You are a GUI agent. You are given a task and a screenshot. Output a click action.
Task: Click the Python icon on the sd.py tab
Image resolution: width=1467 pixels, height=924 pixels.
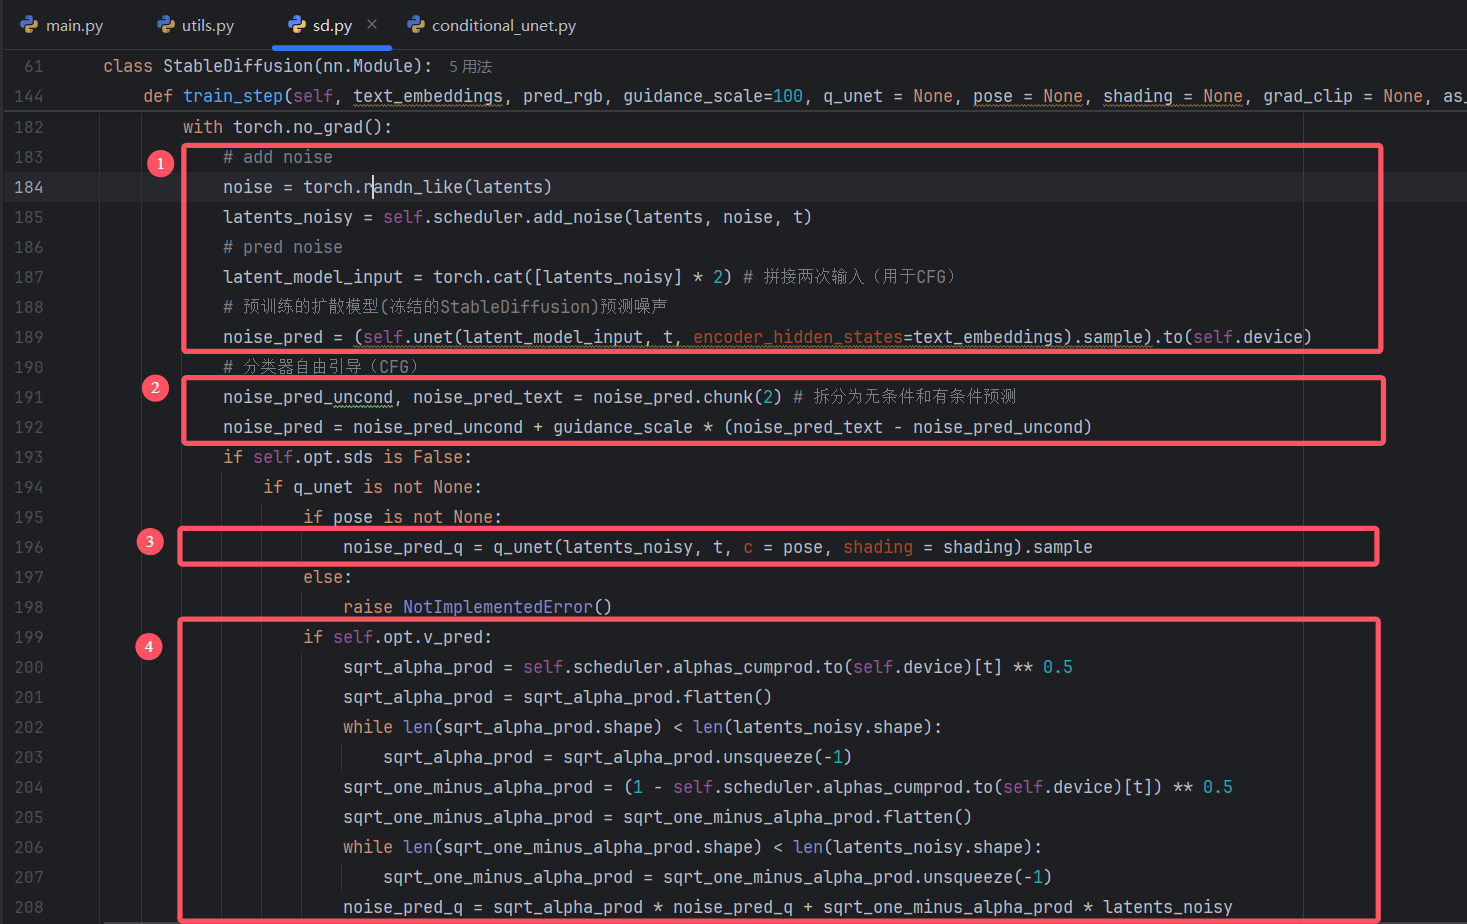click(x=296, y=24)
